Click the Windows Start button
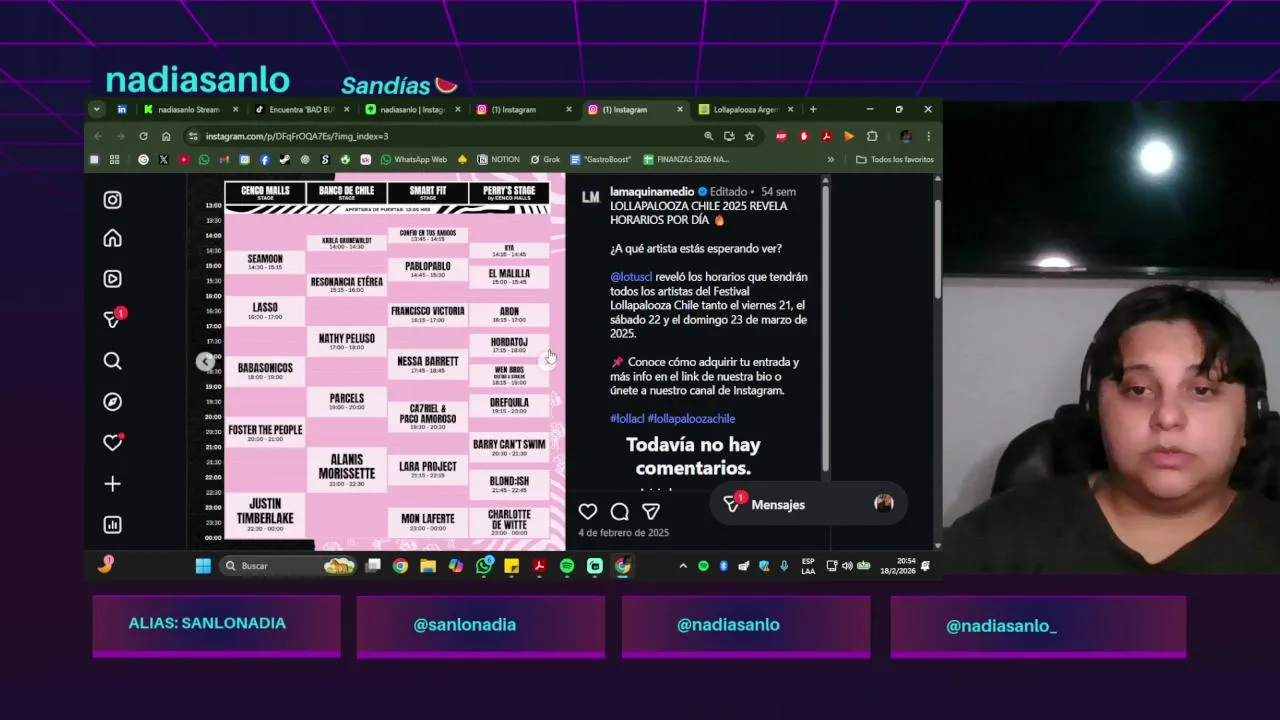 203,566
